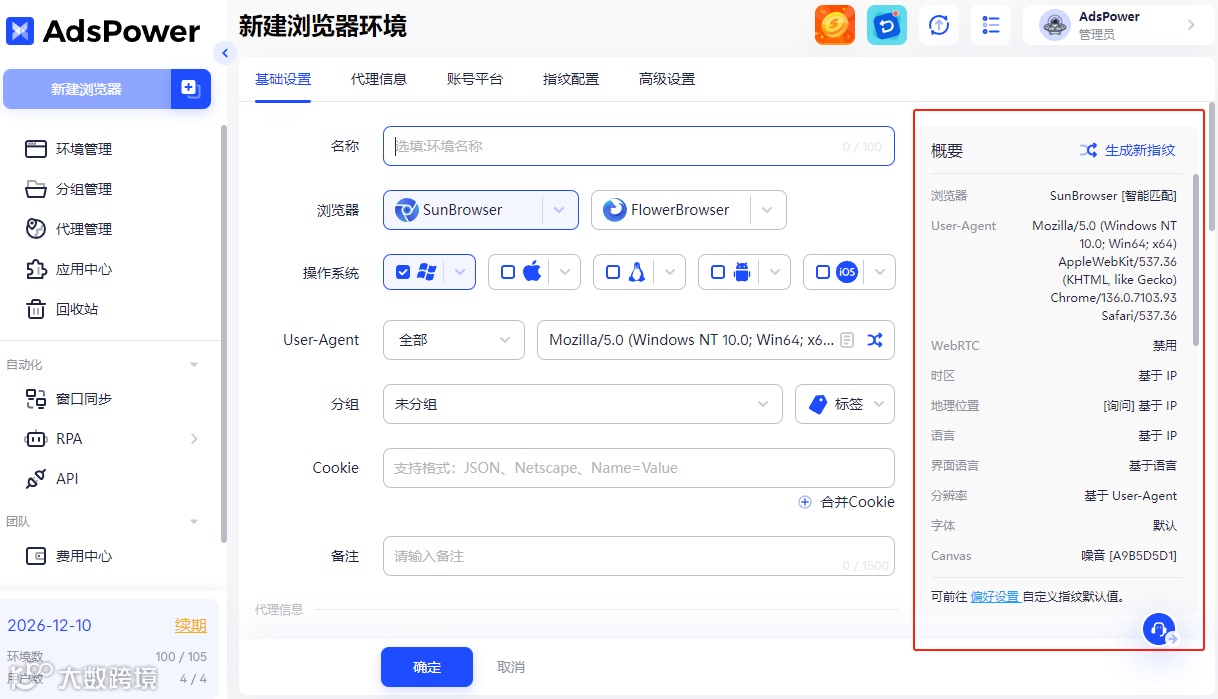Click the Cookie input field
The image size is (1218, 699).
(639, 468)
